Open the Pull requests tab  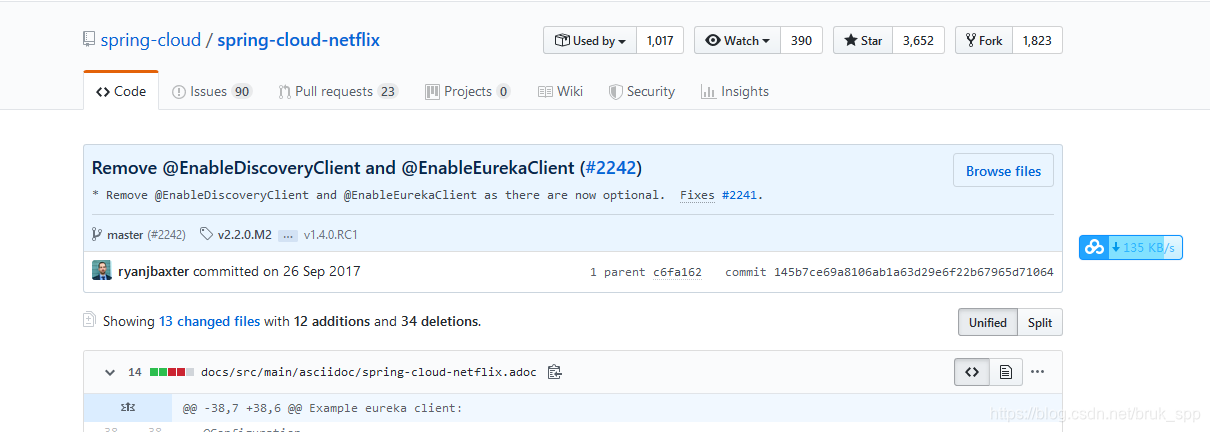[338, 91]
